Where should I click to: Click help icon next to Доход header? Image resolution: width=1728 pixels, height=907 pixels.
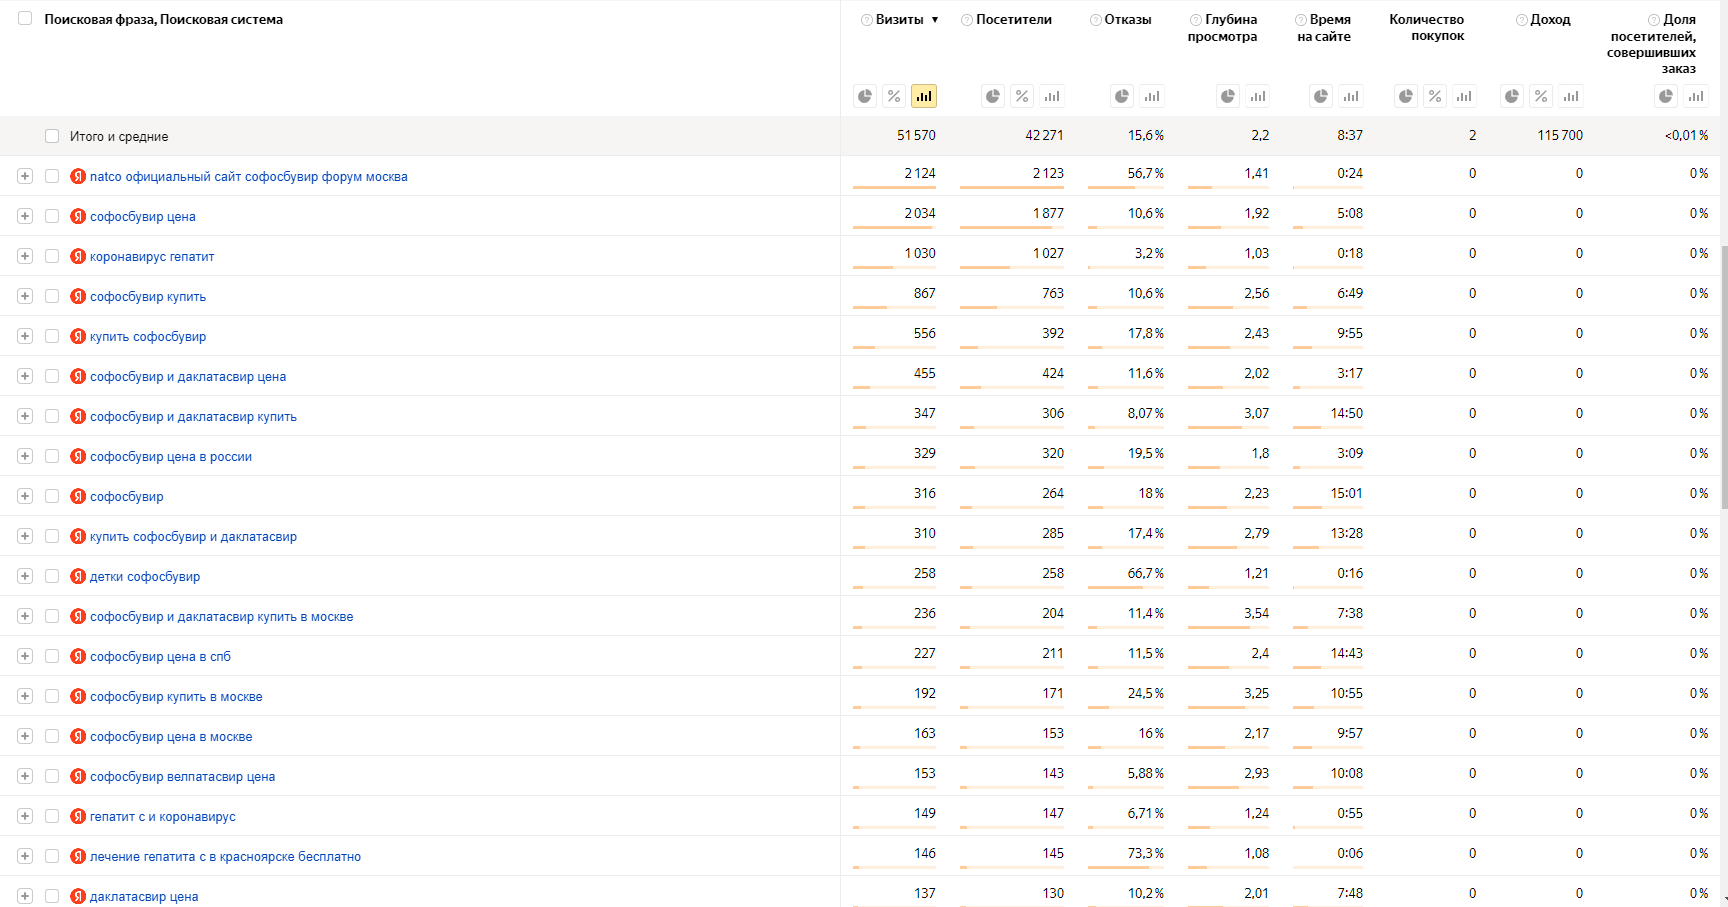click(1521, 20)
